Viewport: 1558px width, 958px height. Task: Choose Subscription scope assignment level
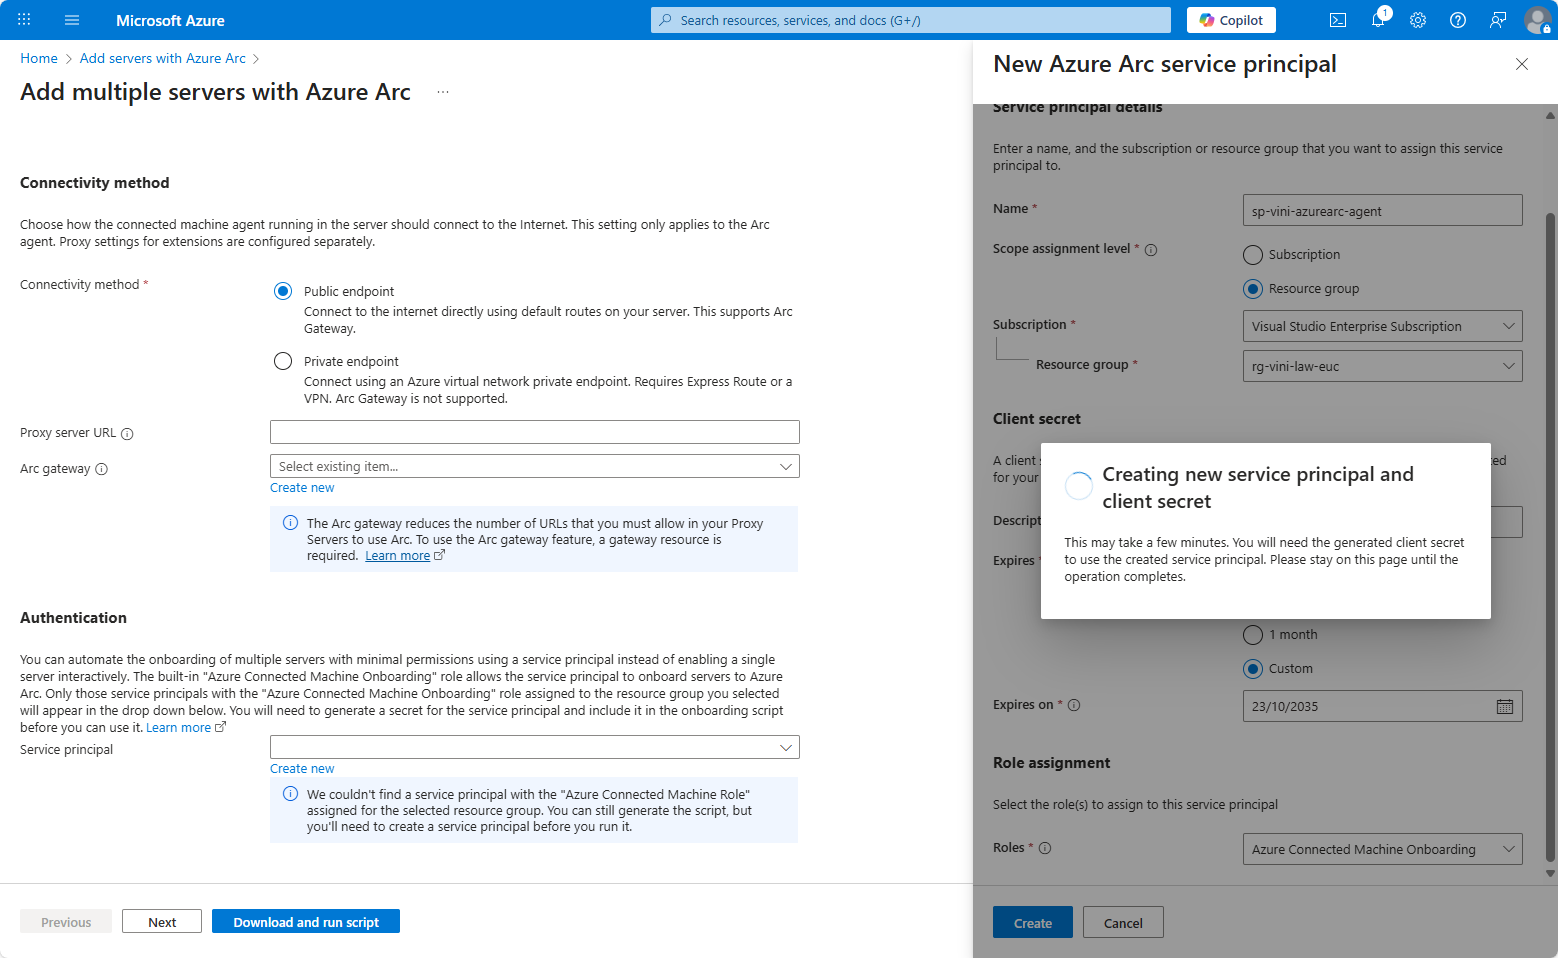1253,255
